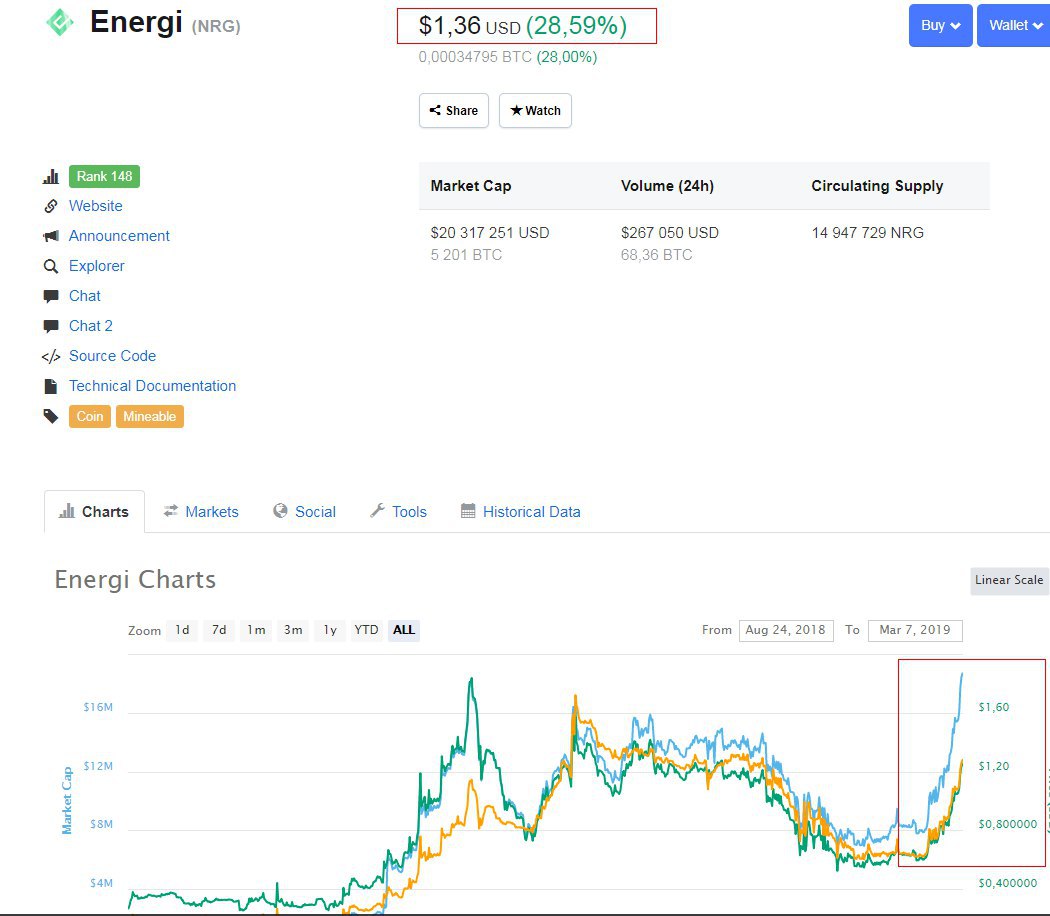Screen dimensions: 1050x916
Task: Switch to the Social tab
Action: pyautogui.click(x=304, y=512)
